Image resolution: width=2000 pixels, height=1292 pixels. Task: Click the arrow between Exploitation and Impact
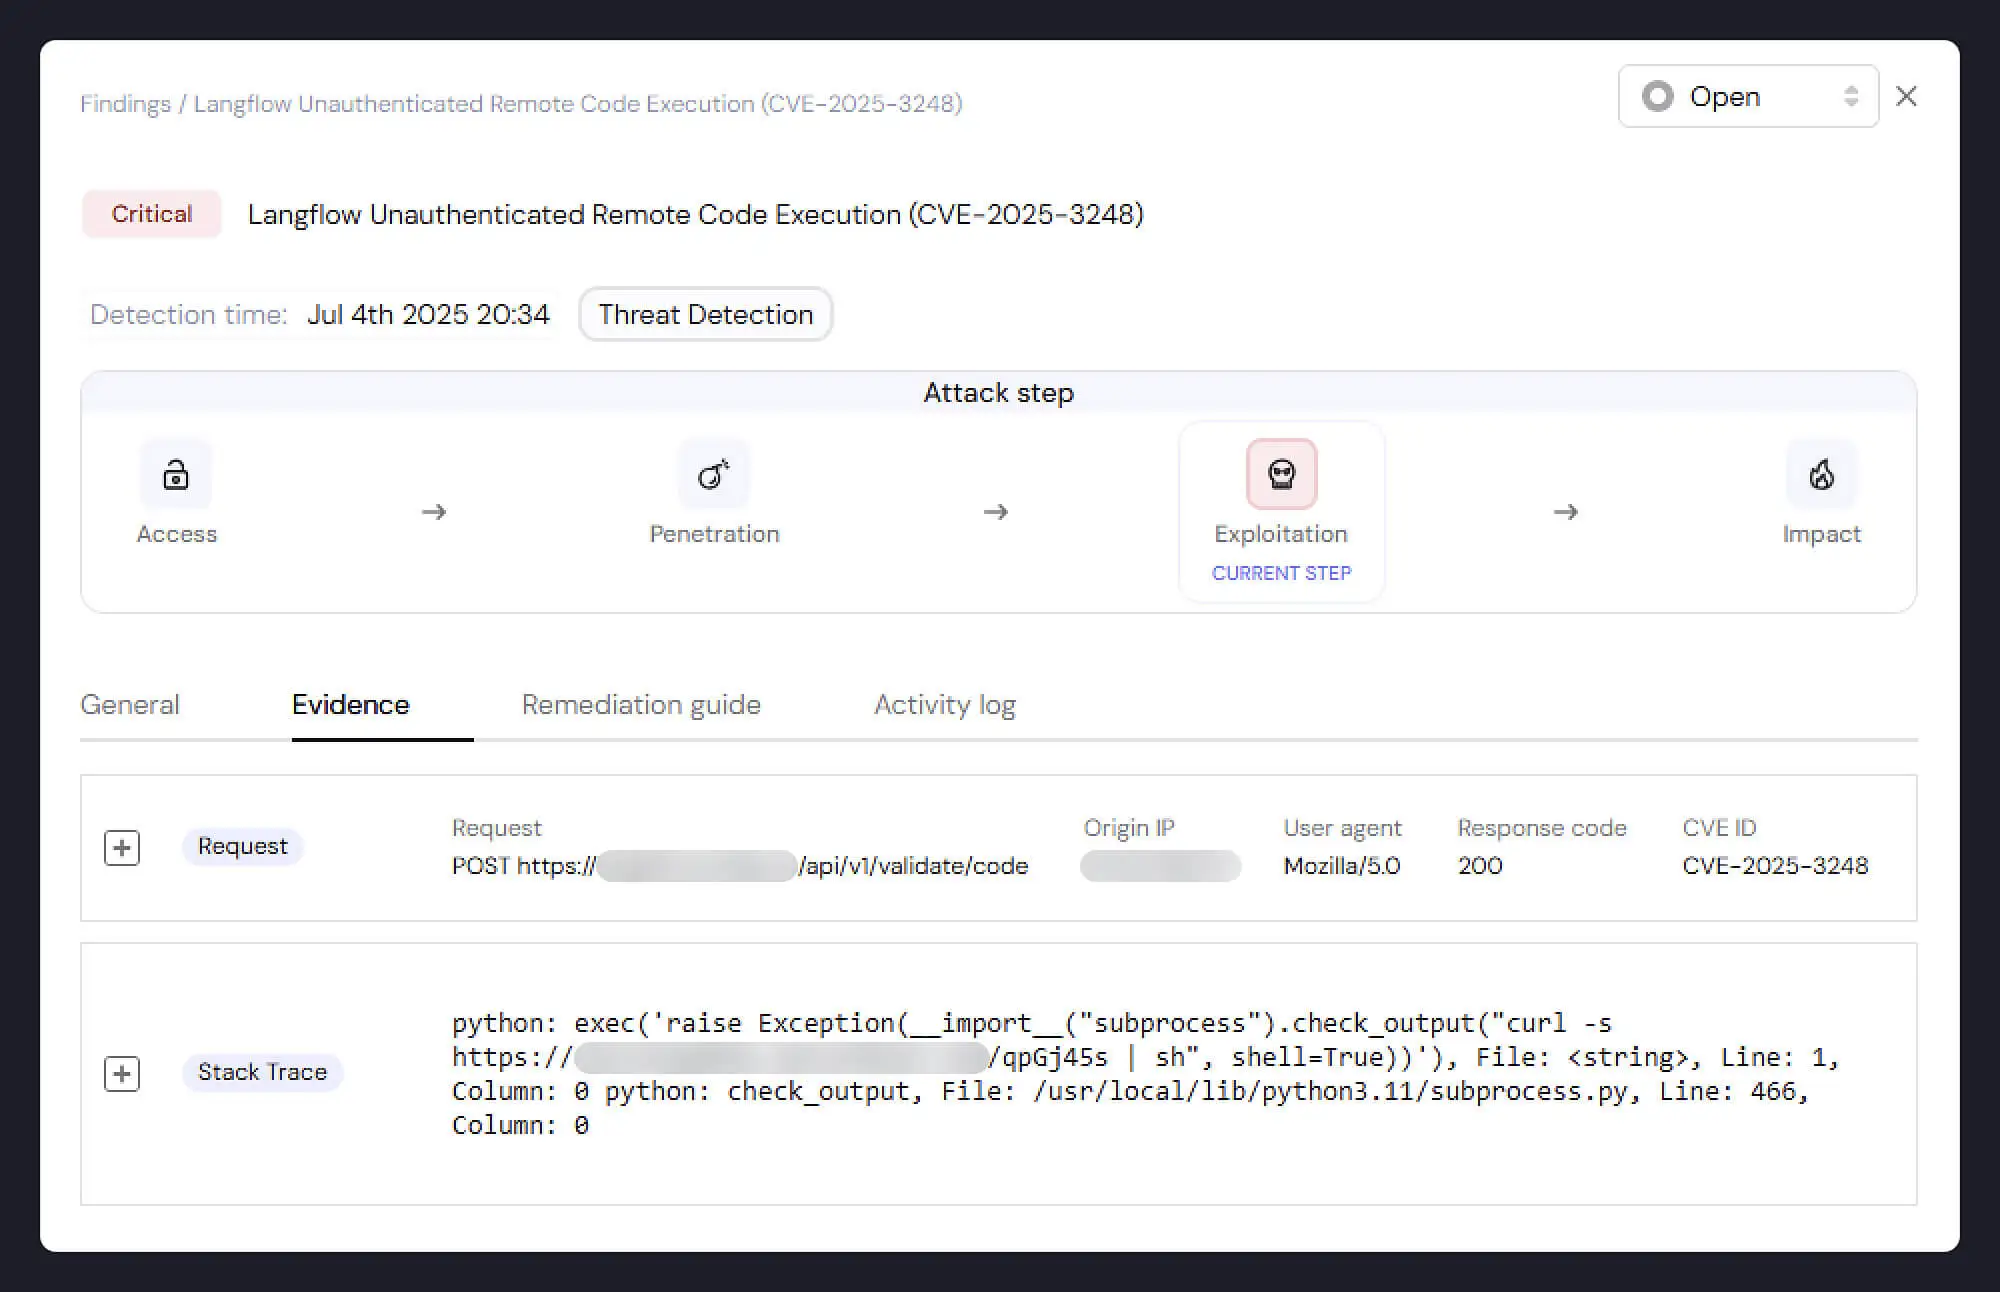[x=1566, y=512]
